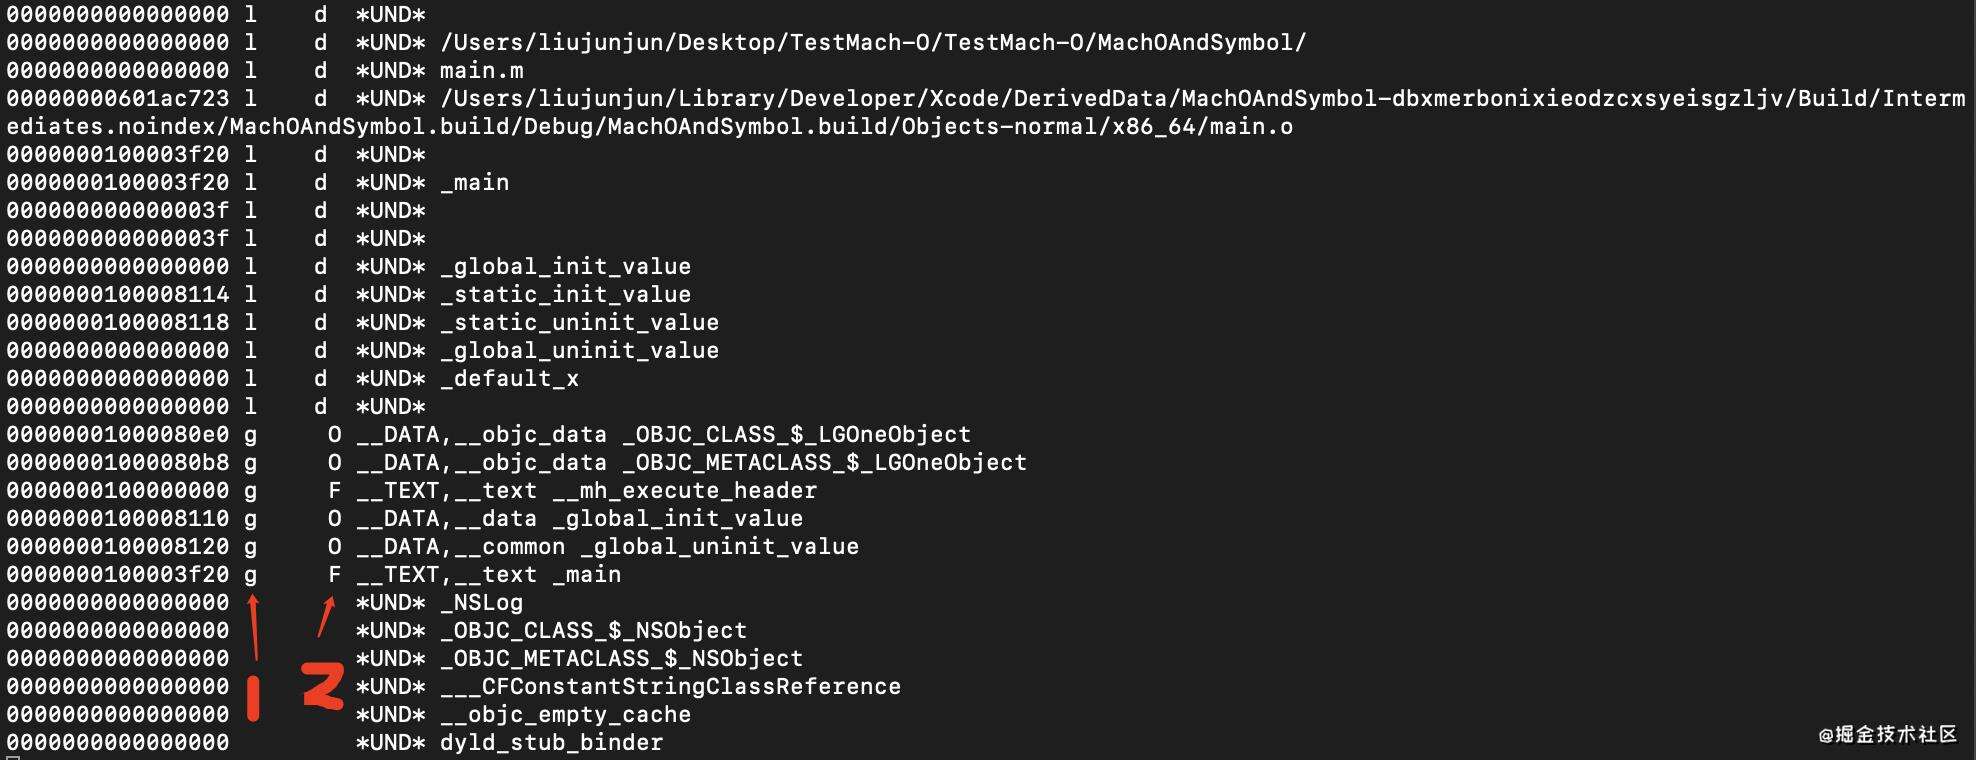Click the _static_init_value symbol
The width and height of the screenshot is (1976, 760).
(565, 295)
